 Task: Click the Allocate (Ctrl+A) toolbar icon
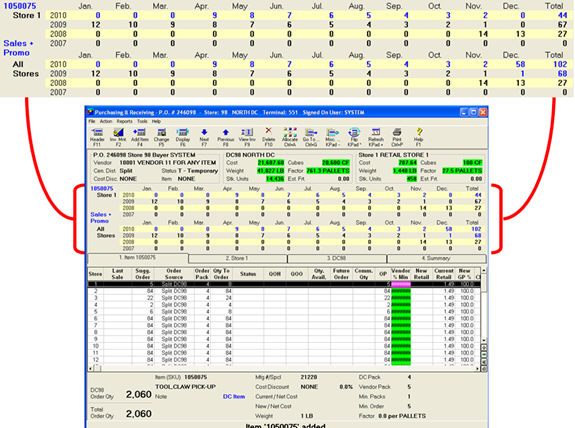coord(290,137)
